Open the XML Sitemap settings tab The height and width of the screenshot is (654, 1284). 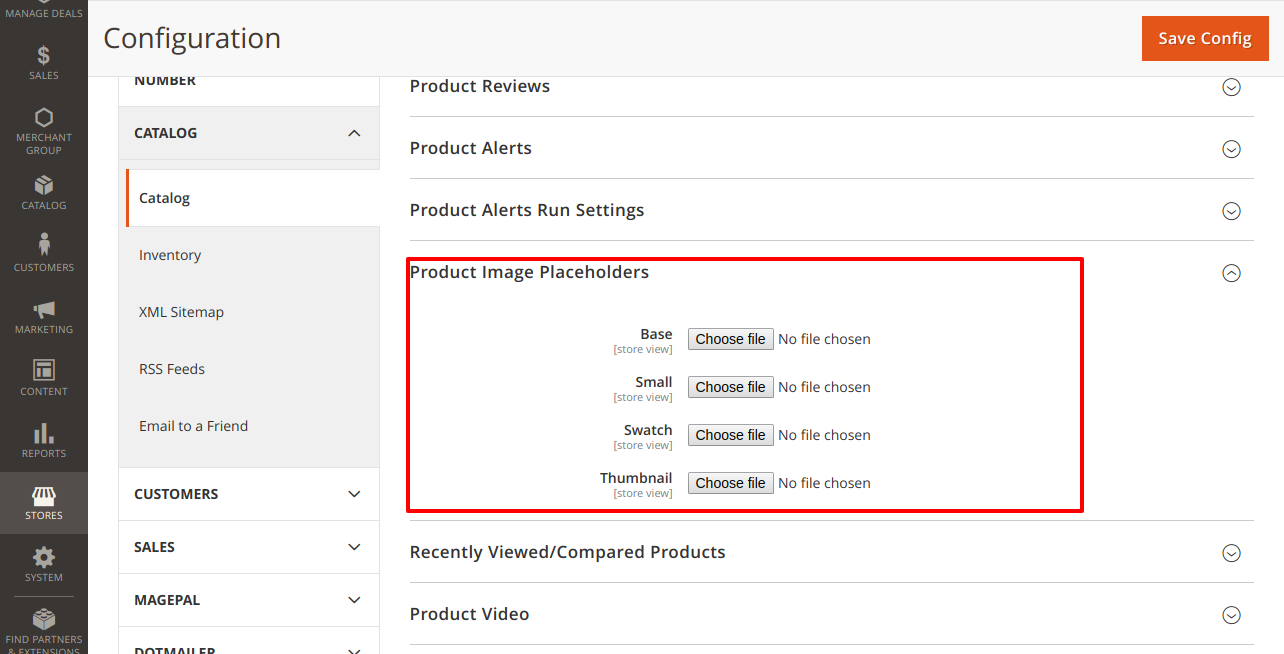[181, 312]
